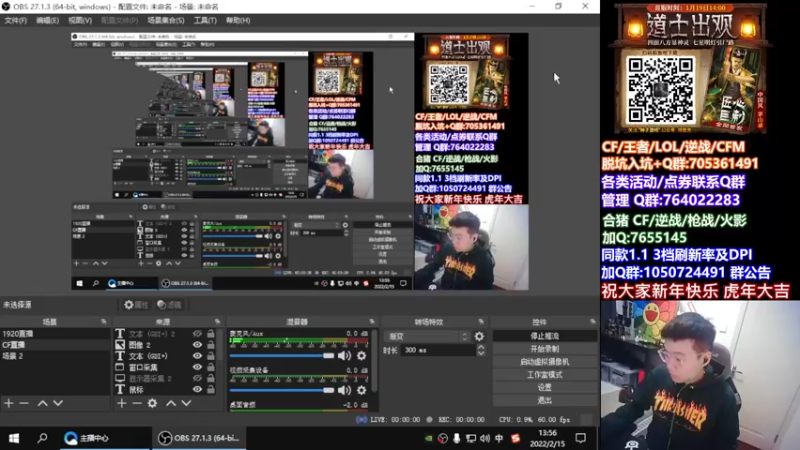This screenshot has height=450, width=800.
Task: Decrease transition duration with down stepper
Action: 481,353
